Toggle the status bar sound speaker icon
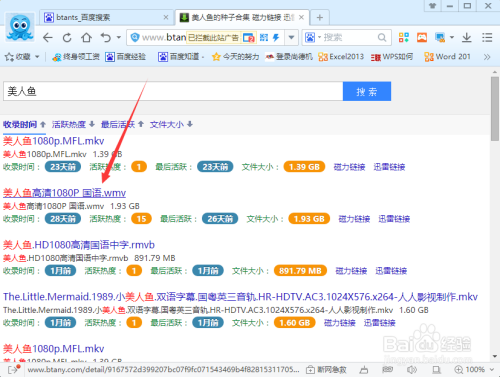Image resolution: width=500 pixels, height=377 pixels. (412, 369)
